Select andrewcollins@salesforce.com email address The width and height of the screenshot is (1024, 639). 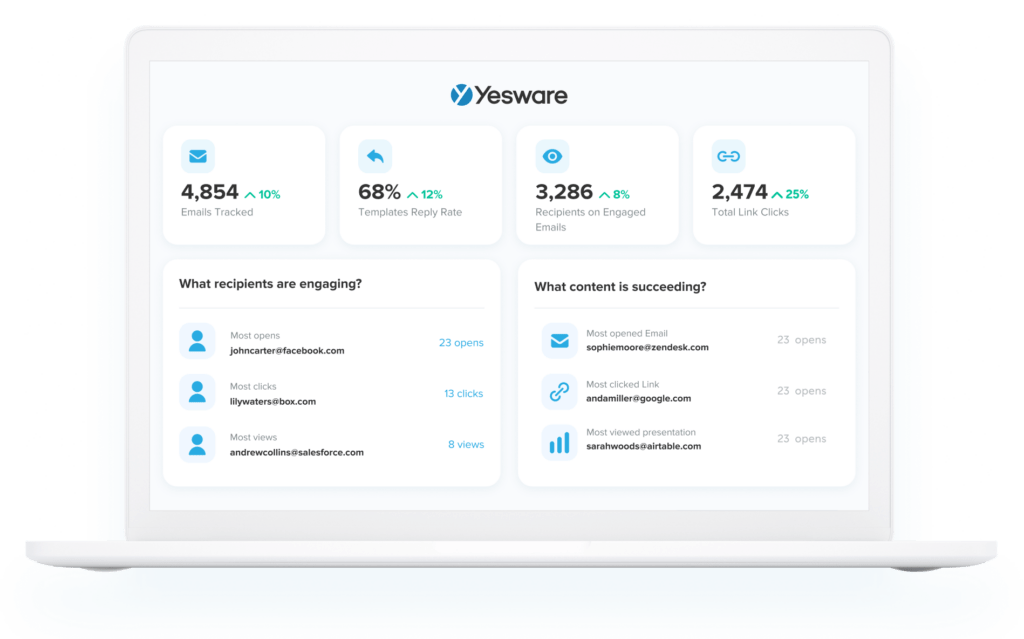(x=296, y=452)
